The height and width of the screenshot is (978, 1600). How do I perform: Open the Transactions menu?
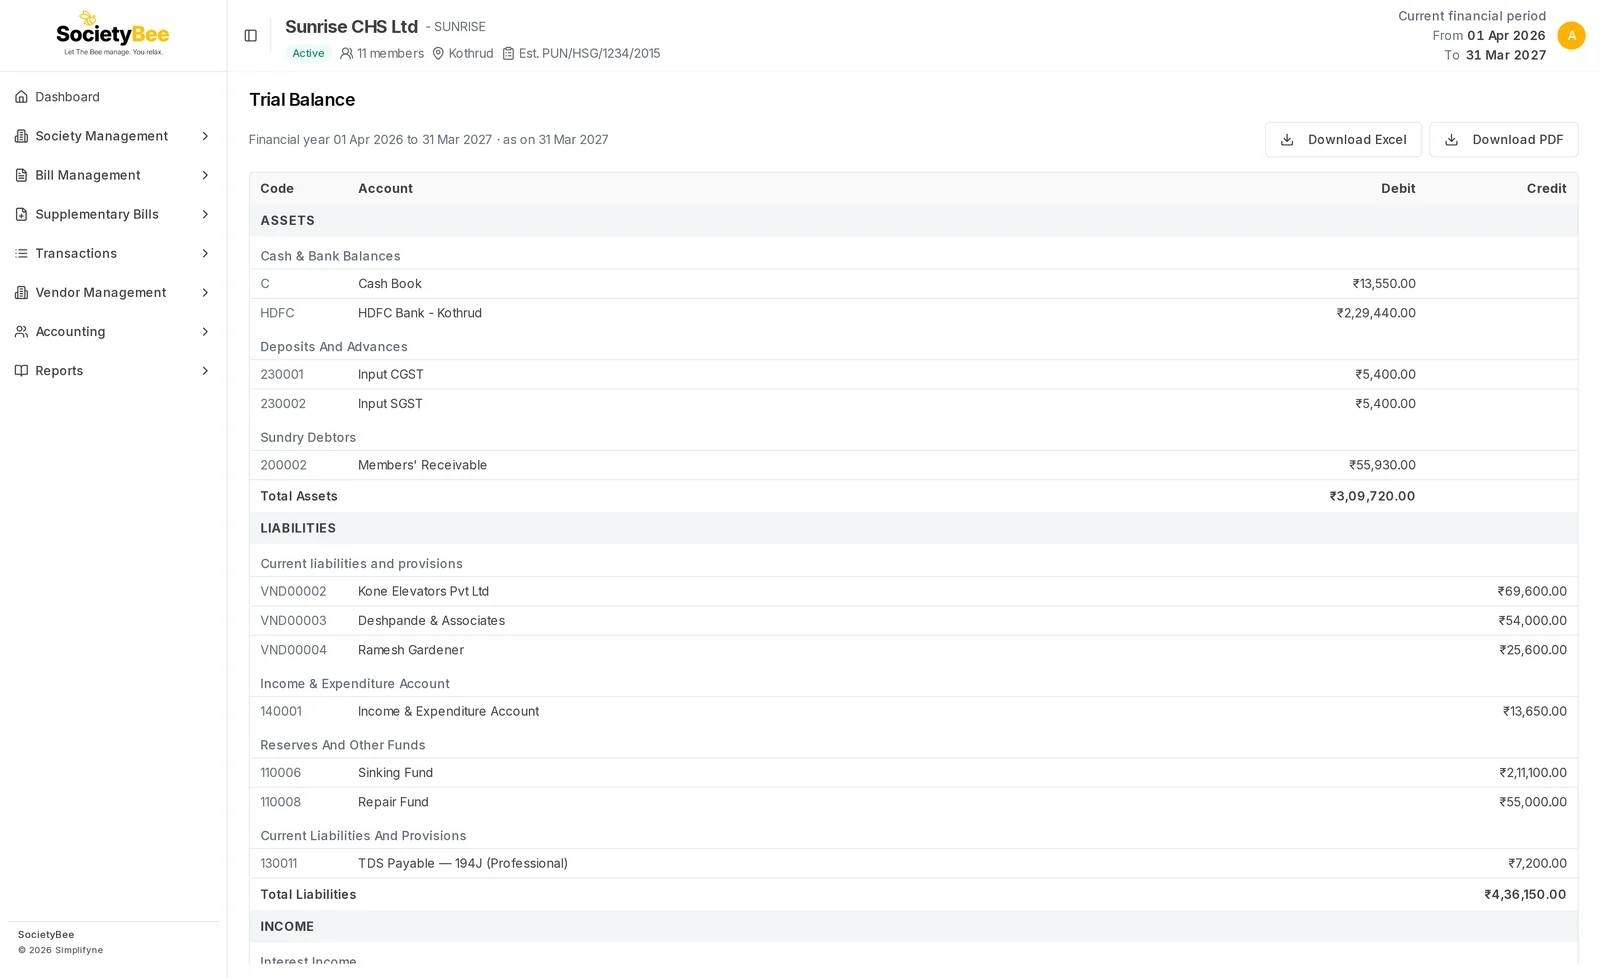(113, 253)
